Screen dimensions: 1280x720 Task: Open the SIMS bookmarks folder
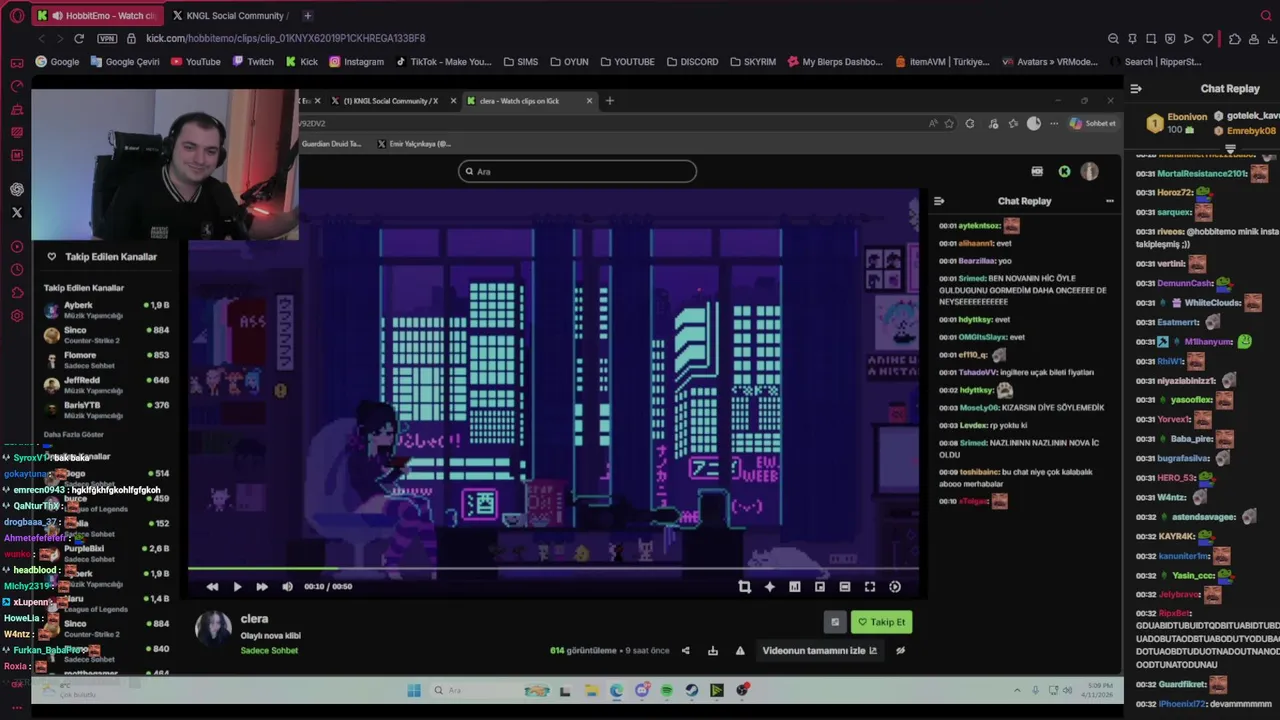point(519,62)
